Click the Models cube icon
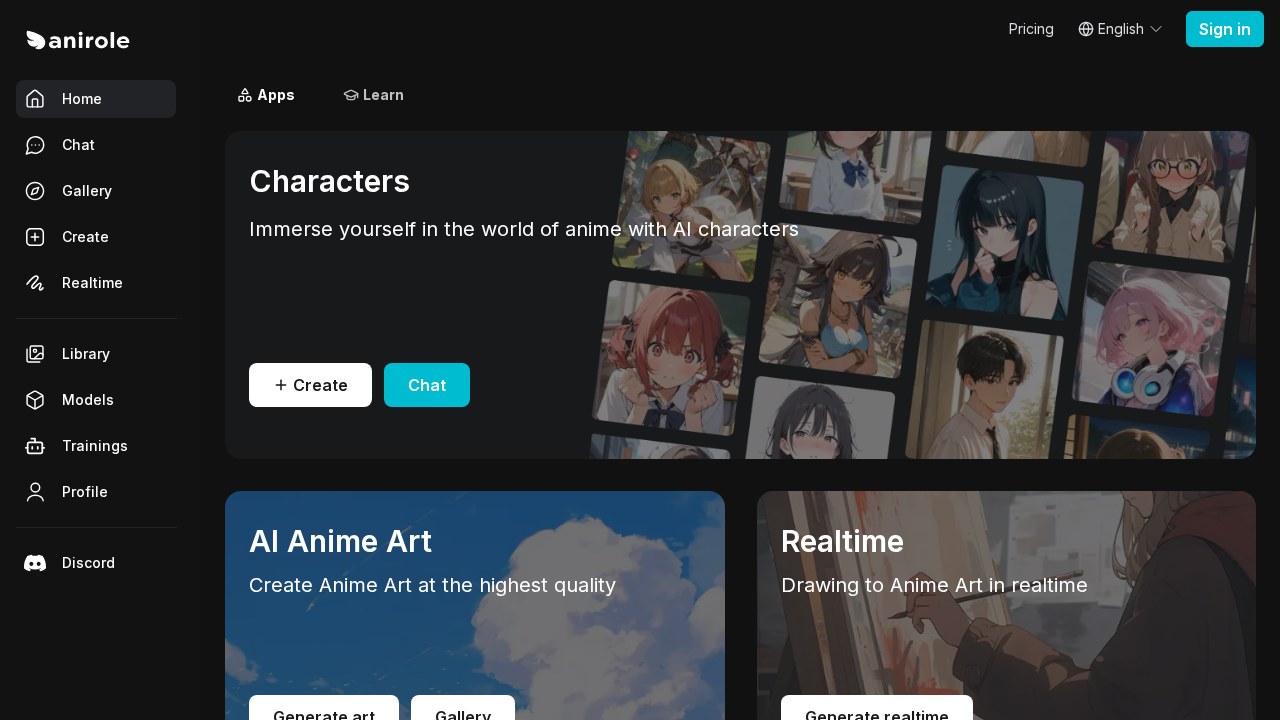The image size is (1280, 720). point(34,399)
